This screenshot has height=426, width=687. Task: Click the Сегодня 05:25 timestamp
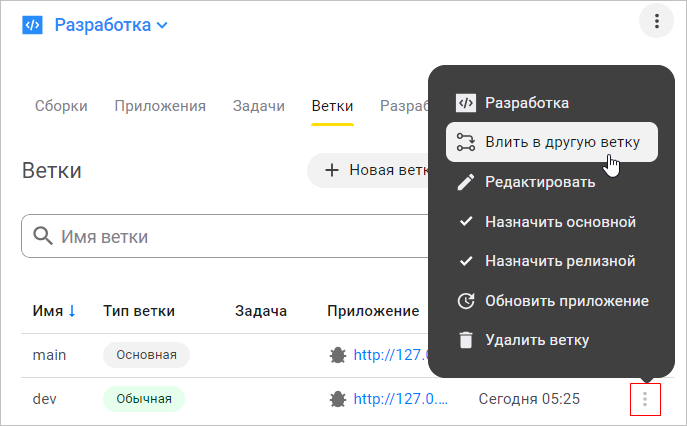pos(529,399)
